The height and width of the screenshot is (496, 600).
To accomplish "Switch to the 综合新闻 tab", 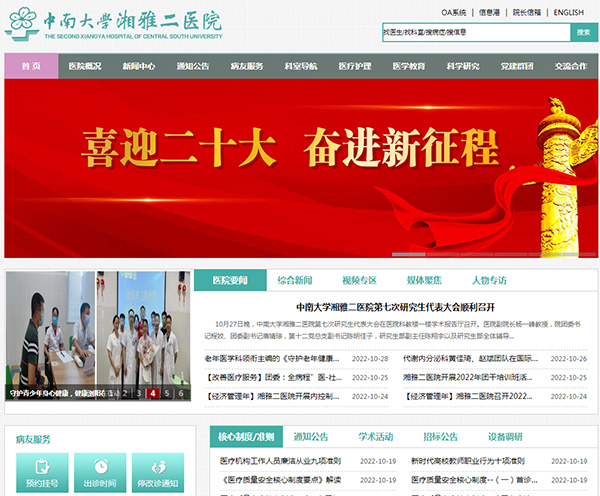I will (295, 281).
